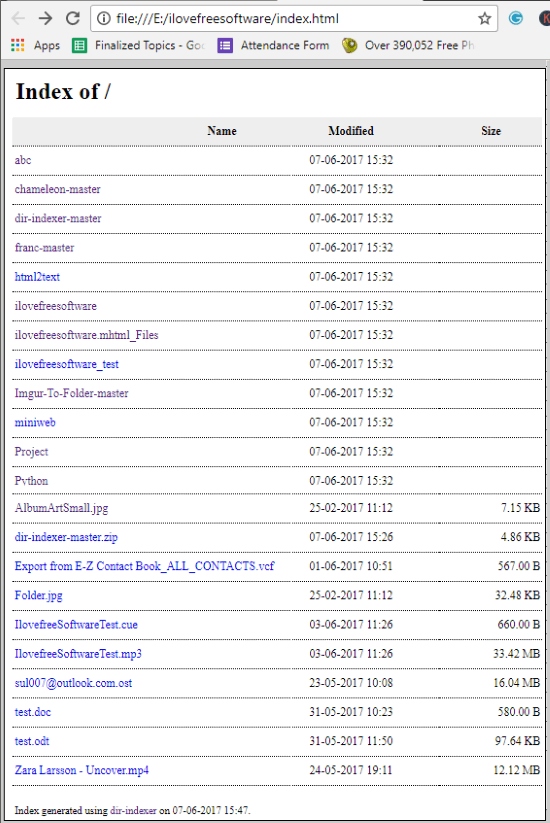Open sul007@outlook.com.ost file link

coord(73,683)
